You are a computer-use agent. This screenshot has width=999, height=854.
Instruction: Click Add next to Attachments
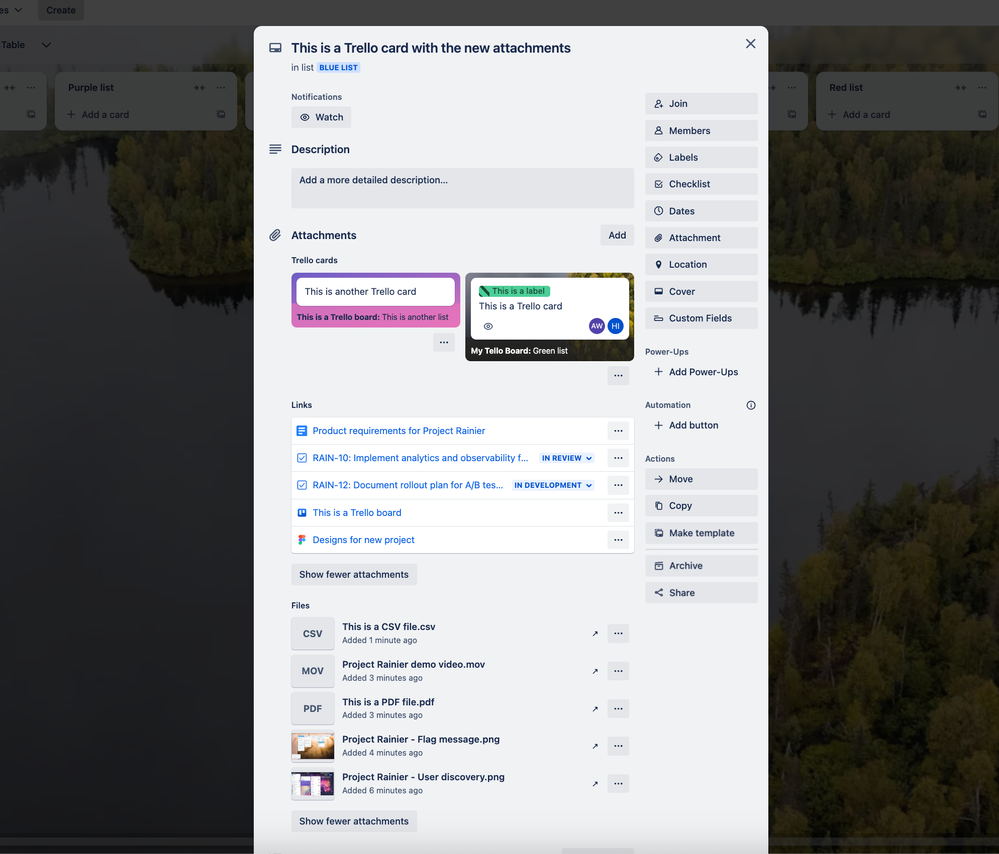click(x=616, y=235)
